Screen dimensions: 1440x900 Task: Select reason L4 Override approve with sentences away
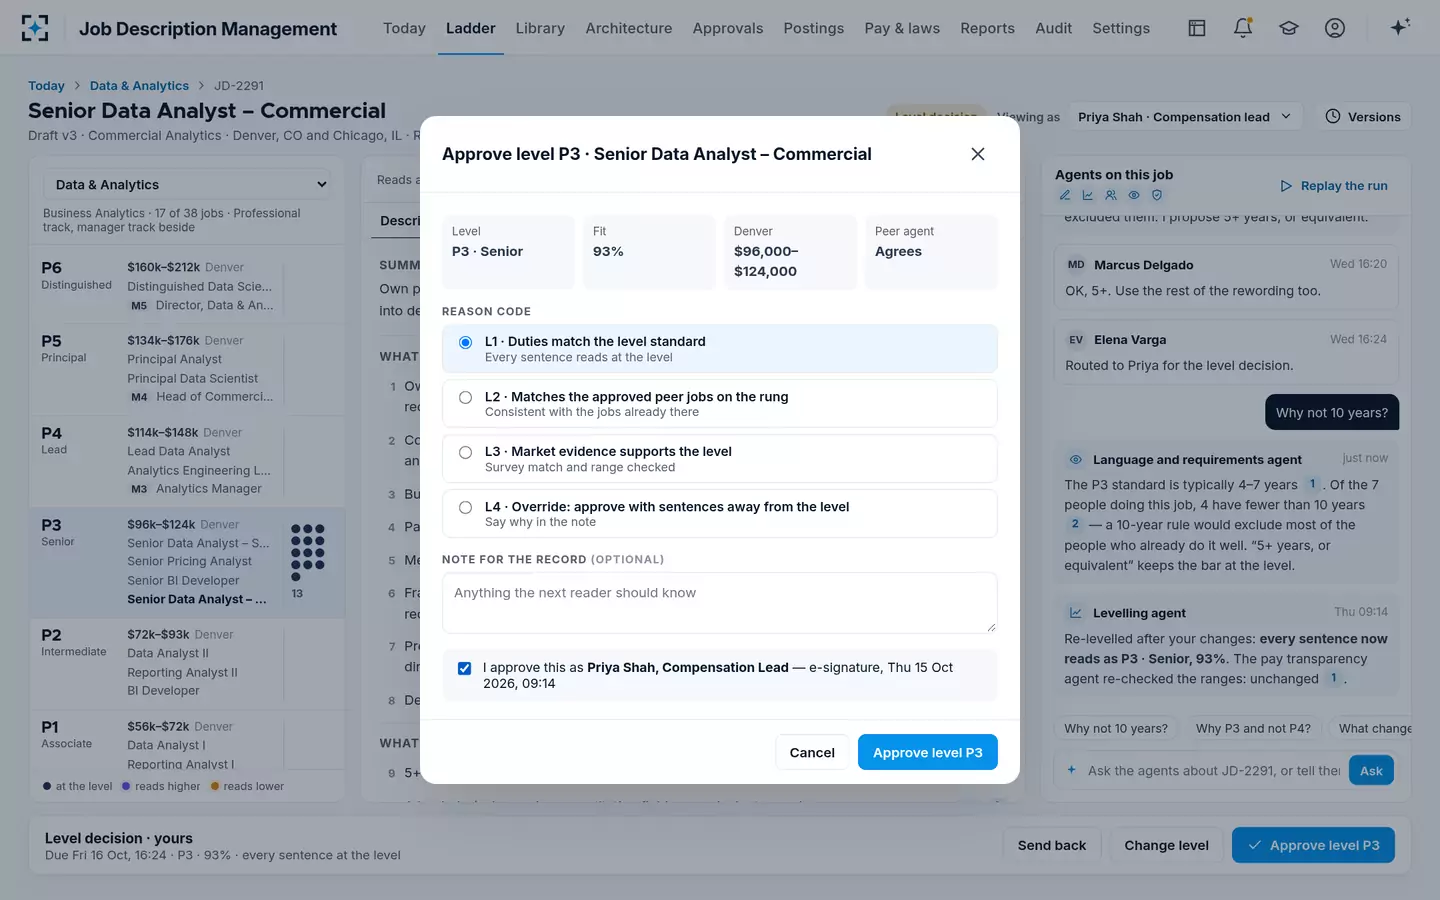click(719, 514)
